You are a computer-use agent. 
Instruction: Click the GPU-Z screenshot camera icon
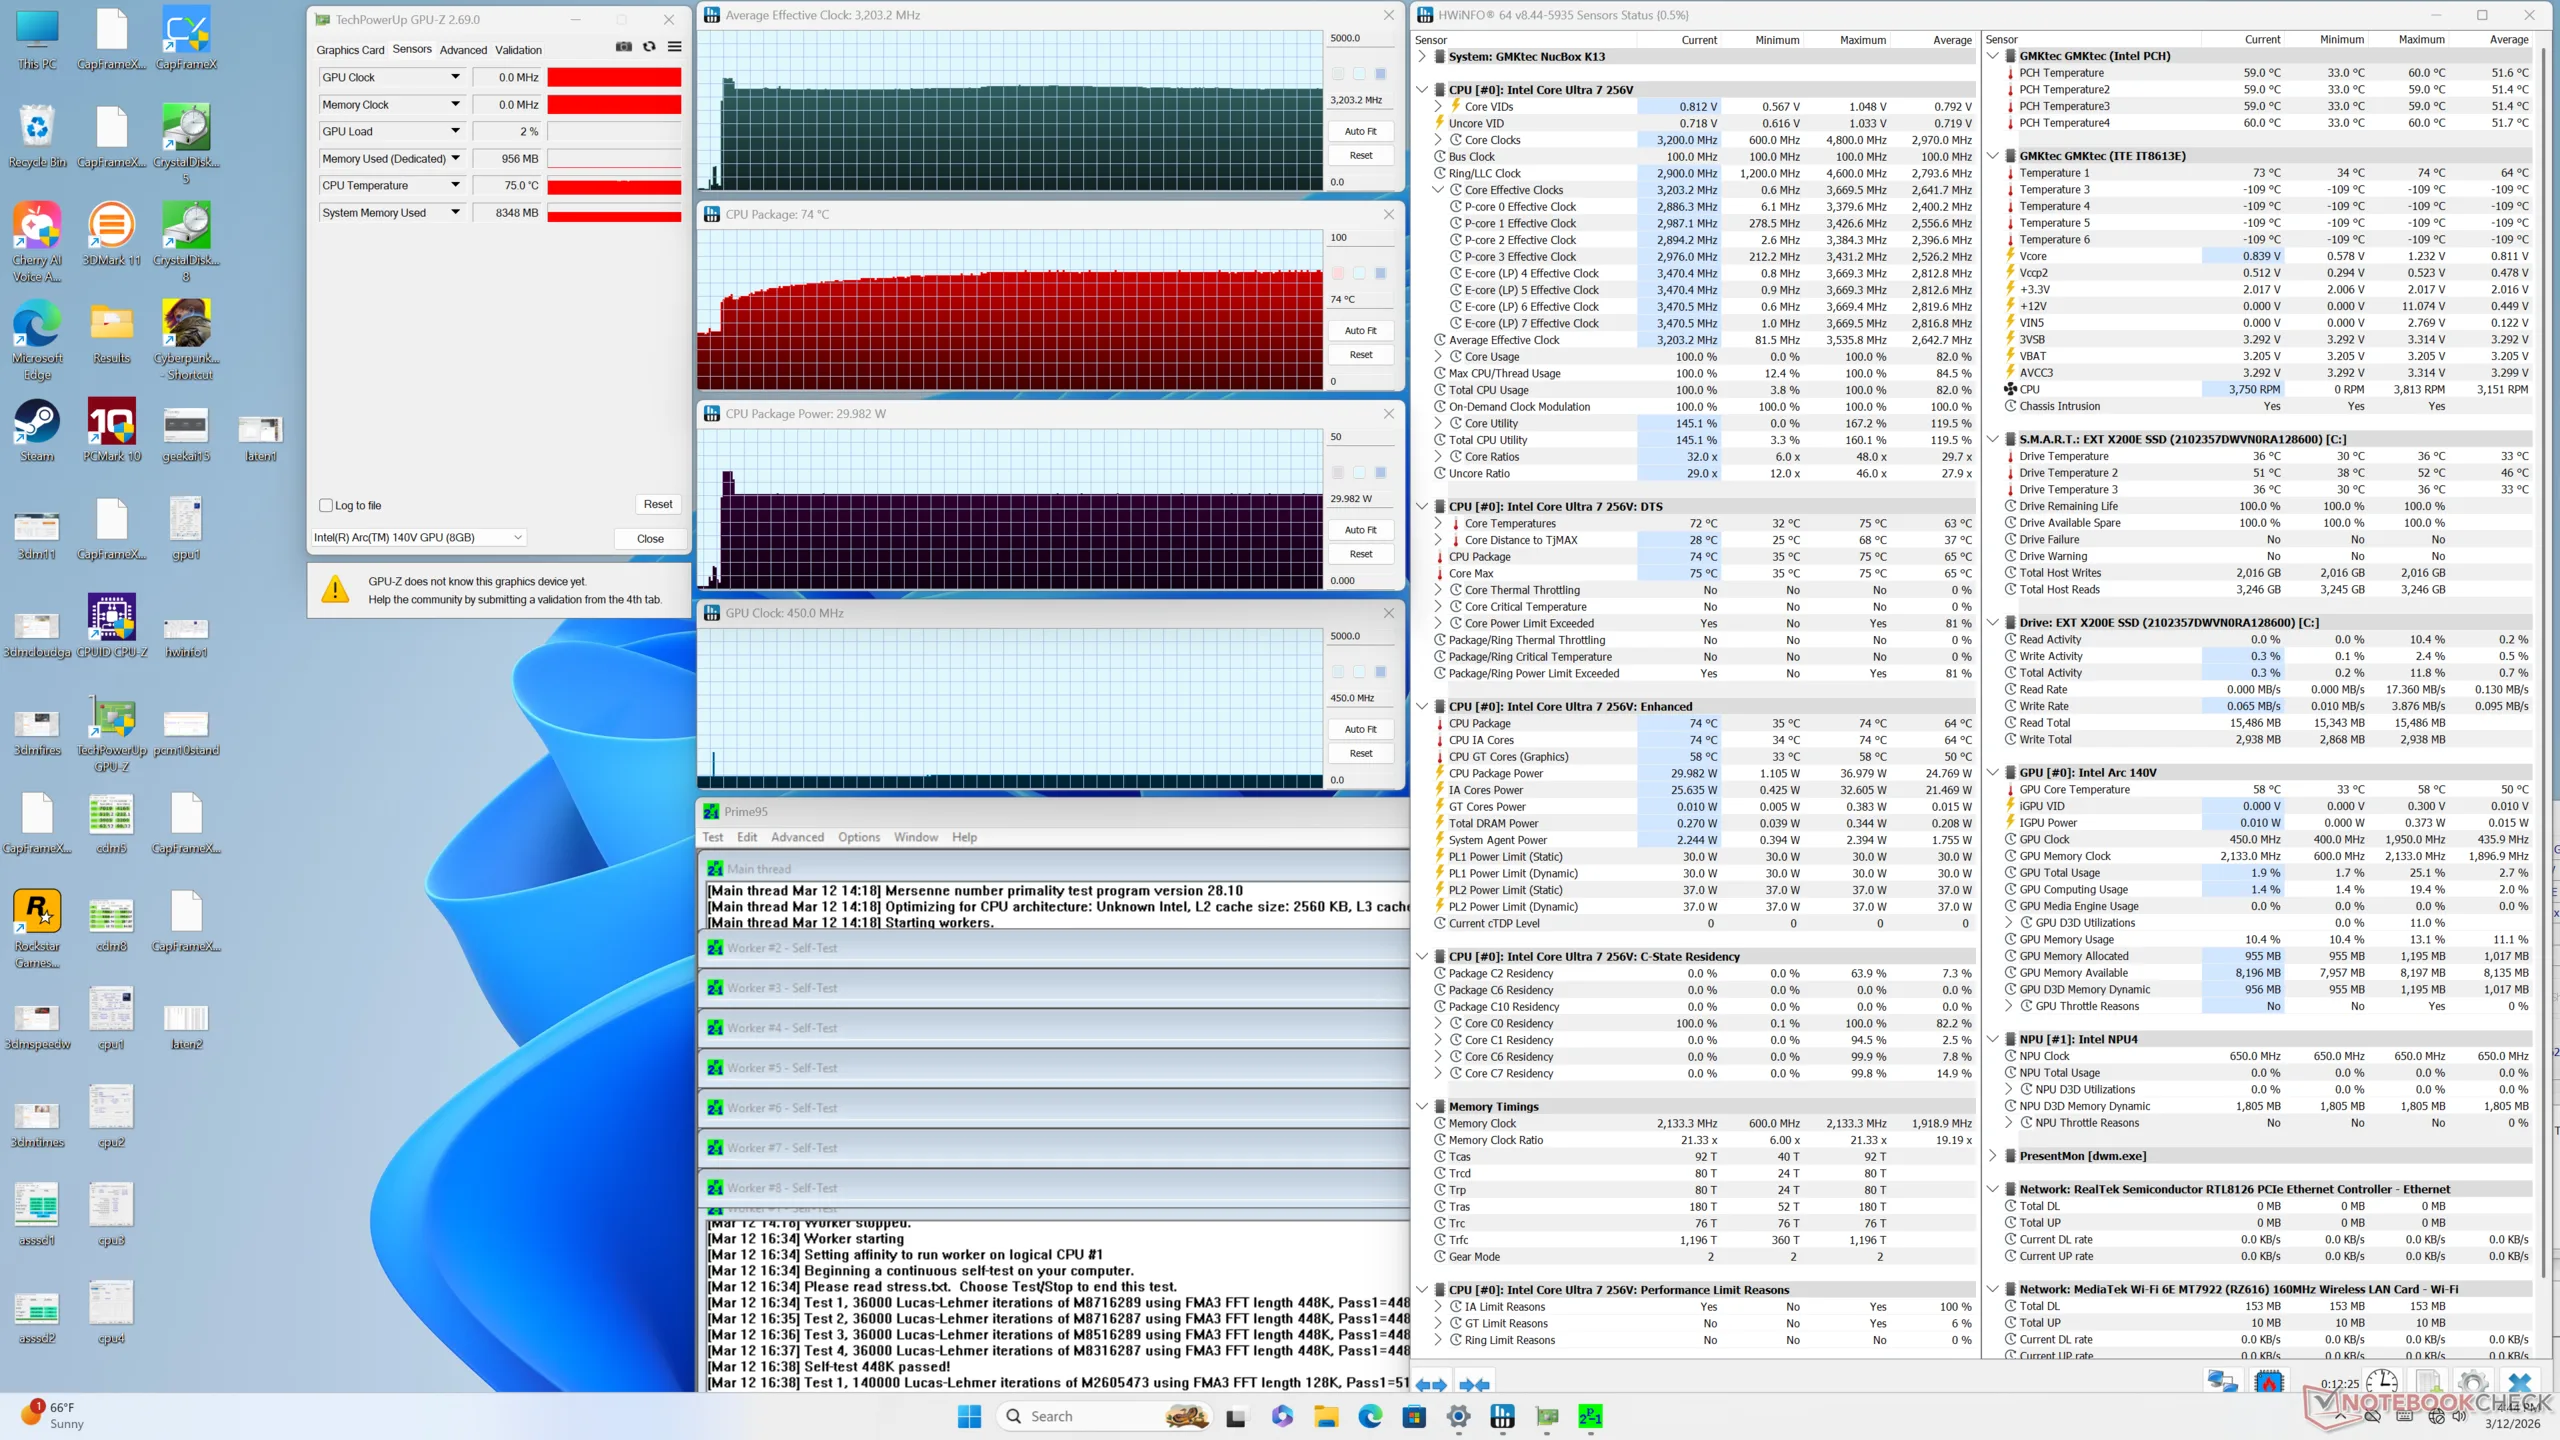pos(623,47)
